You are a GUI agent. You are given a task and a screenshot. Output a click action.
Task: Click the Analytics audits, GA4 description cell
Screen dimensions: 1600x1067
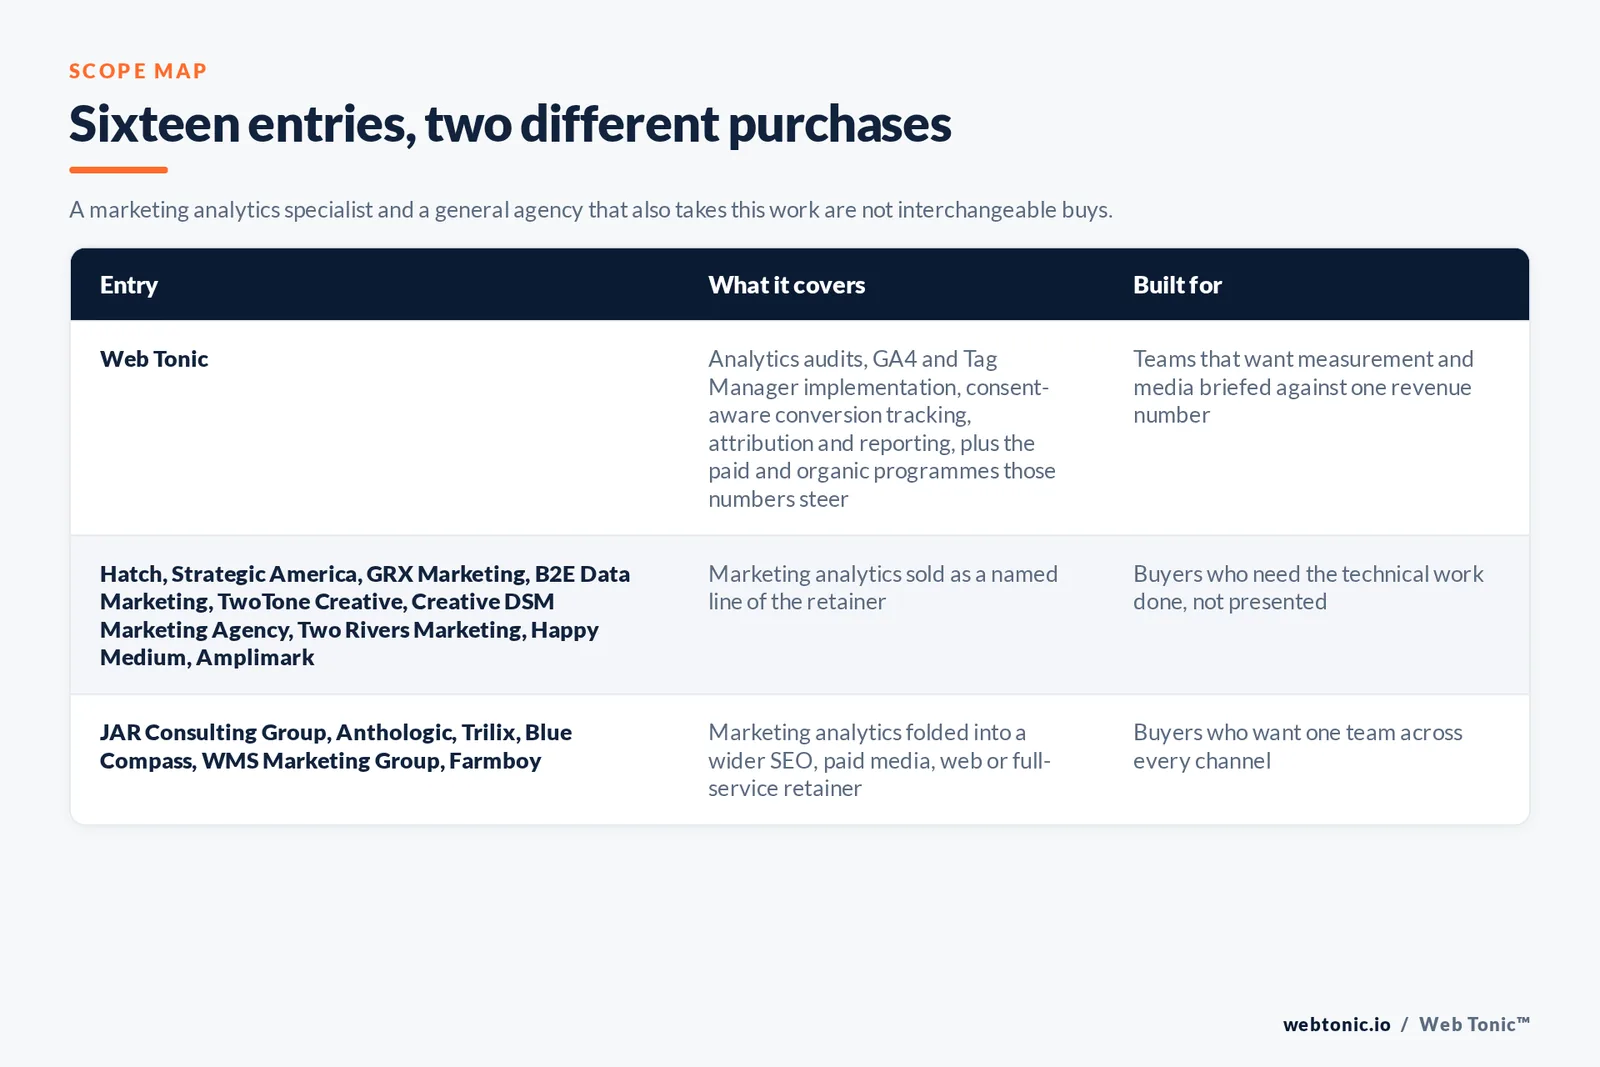[882, 428]
